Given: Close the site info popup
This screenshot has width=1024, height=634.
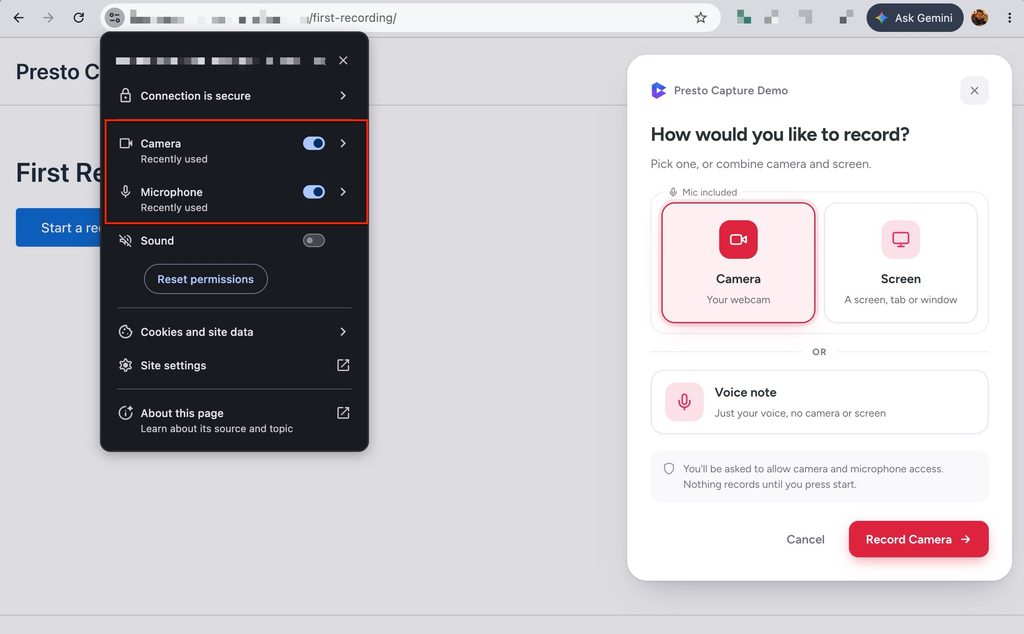Looking at the screenshot, I should tap(343, 60).
